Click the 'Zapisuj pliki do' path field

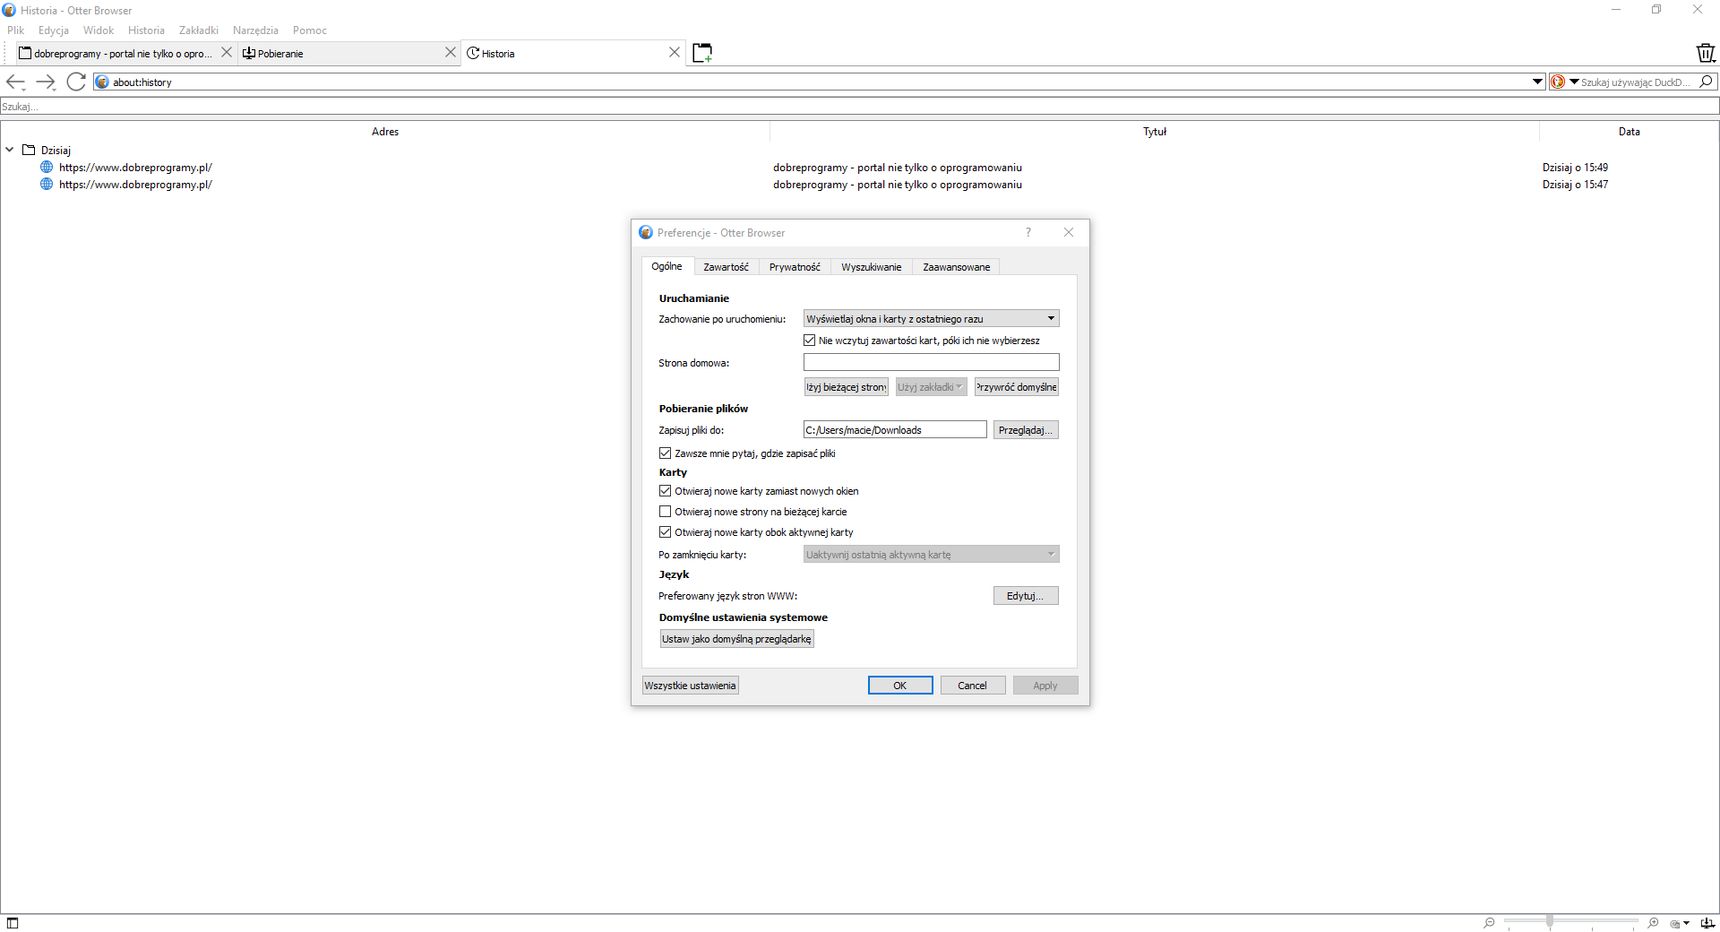(895, 430)
